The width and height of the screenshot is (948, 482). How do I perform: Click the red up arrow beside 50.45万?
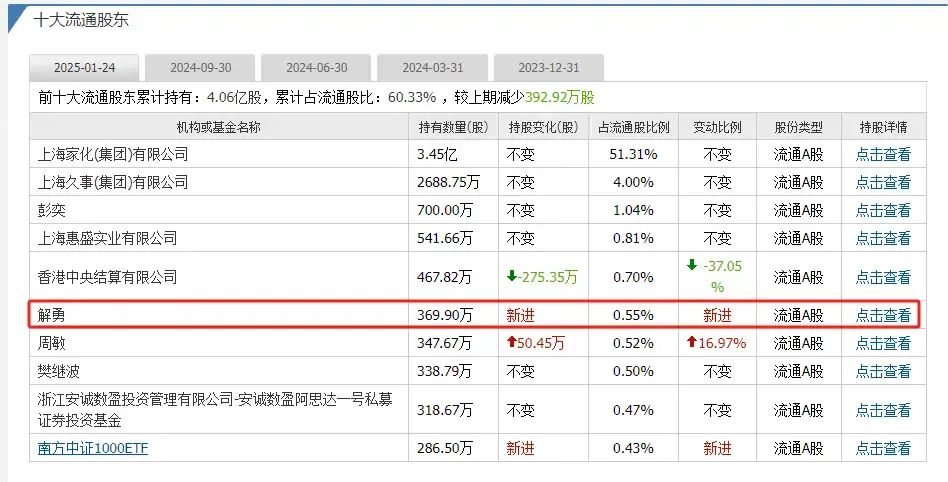point(511,342)
